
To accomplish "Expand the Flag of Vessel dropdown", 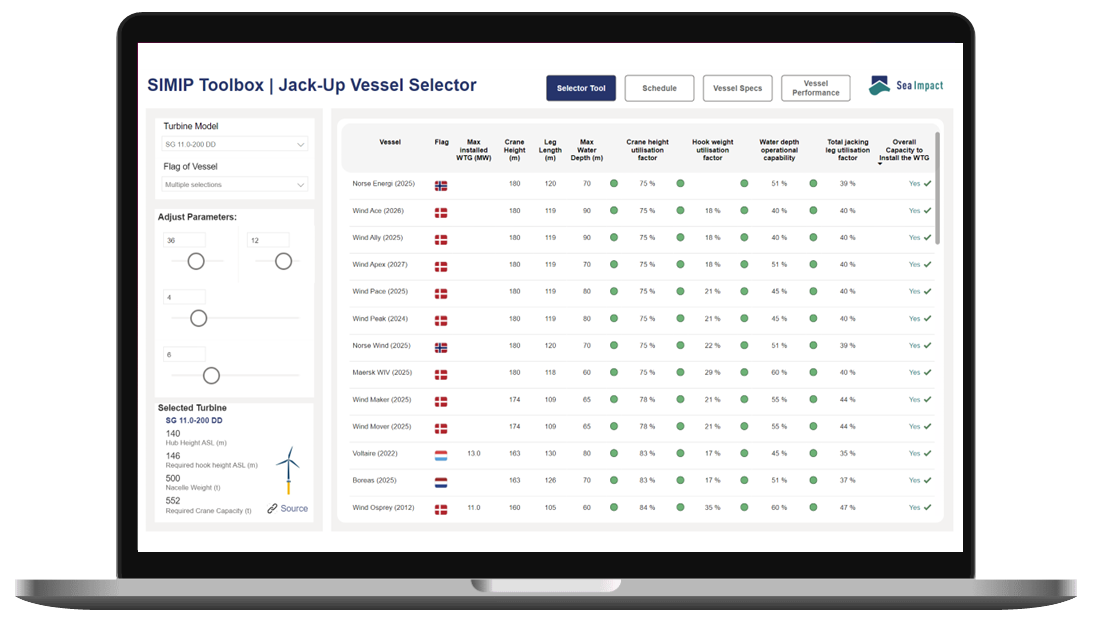I will (x=235, y=185).
